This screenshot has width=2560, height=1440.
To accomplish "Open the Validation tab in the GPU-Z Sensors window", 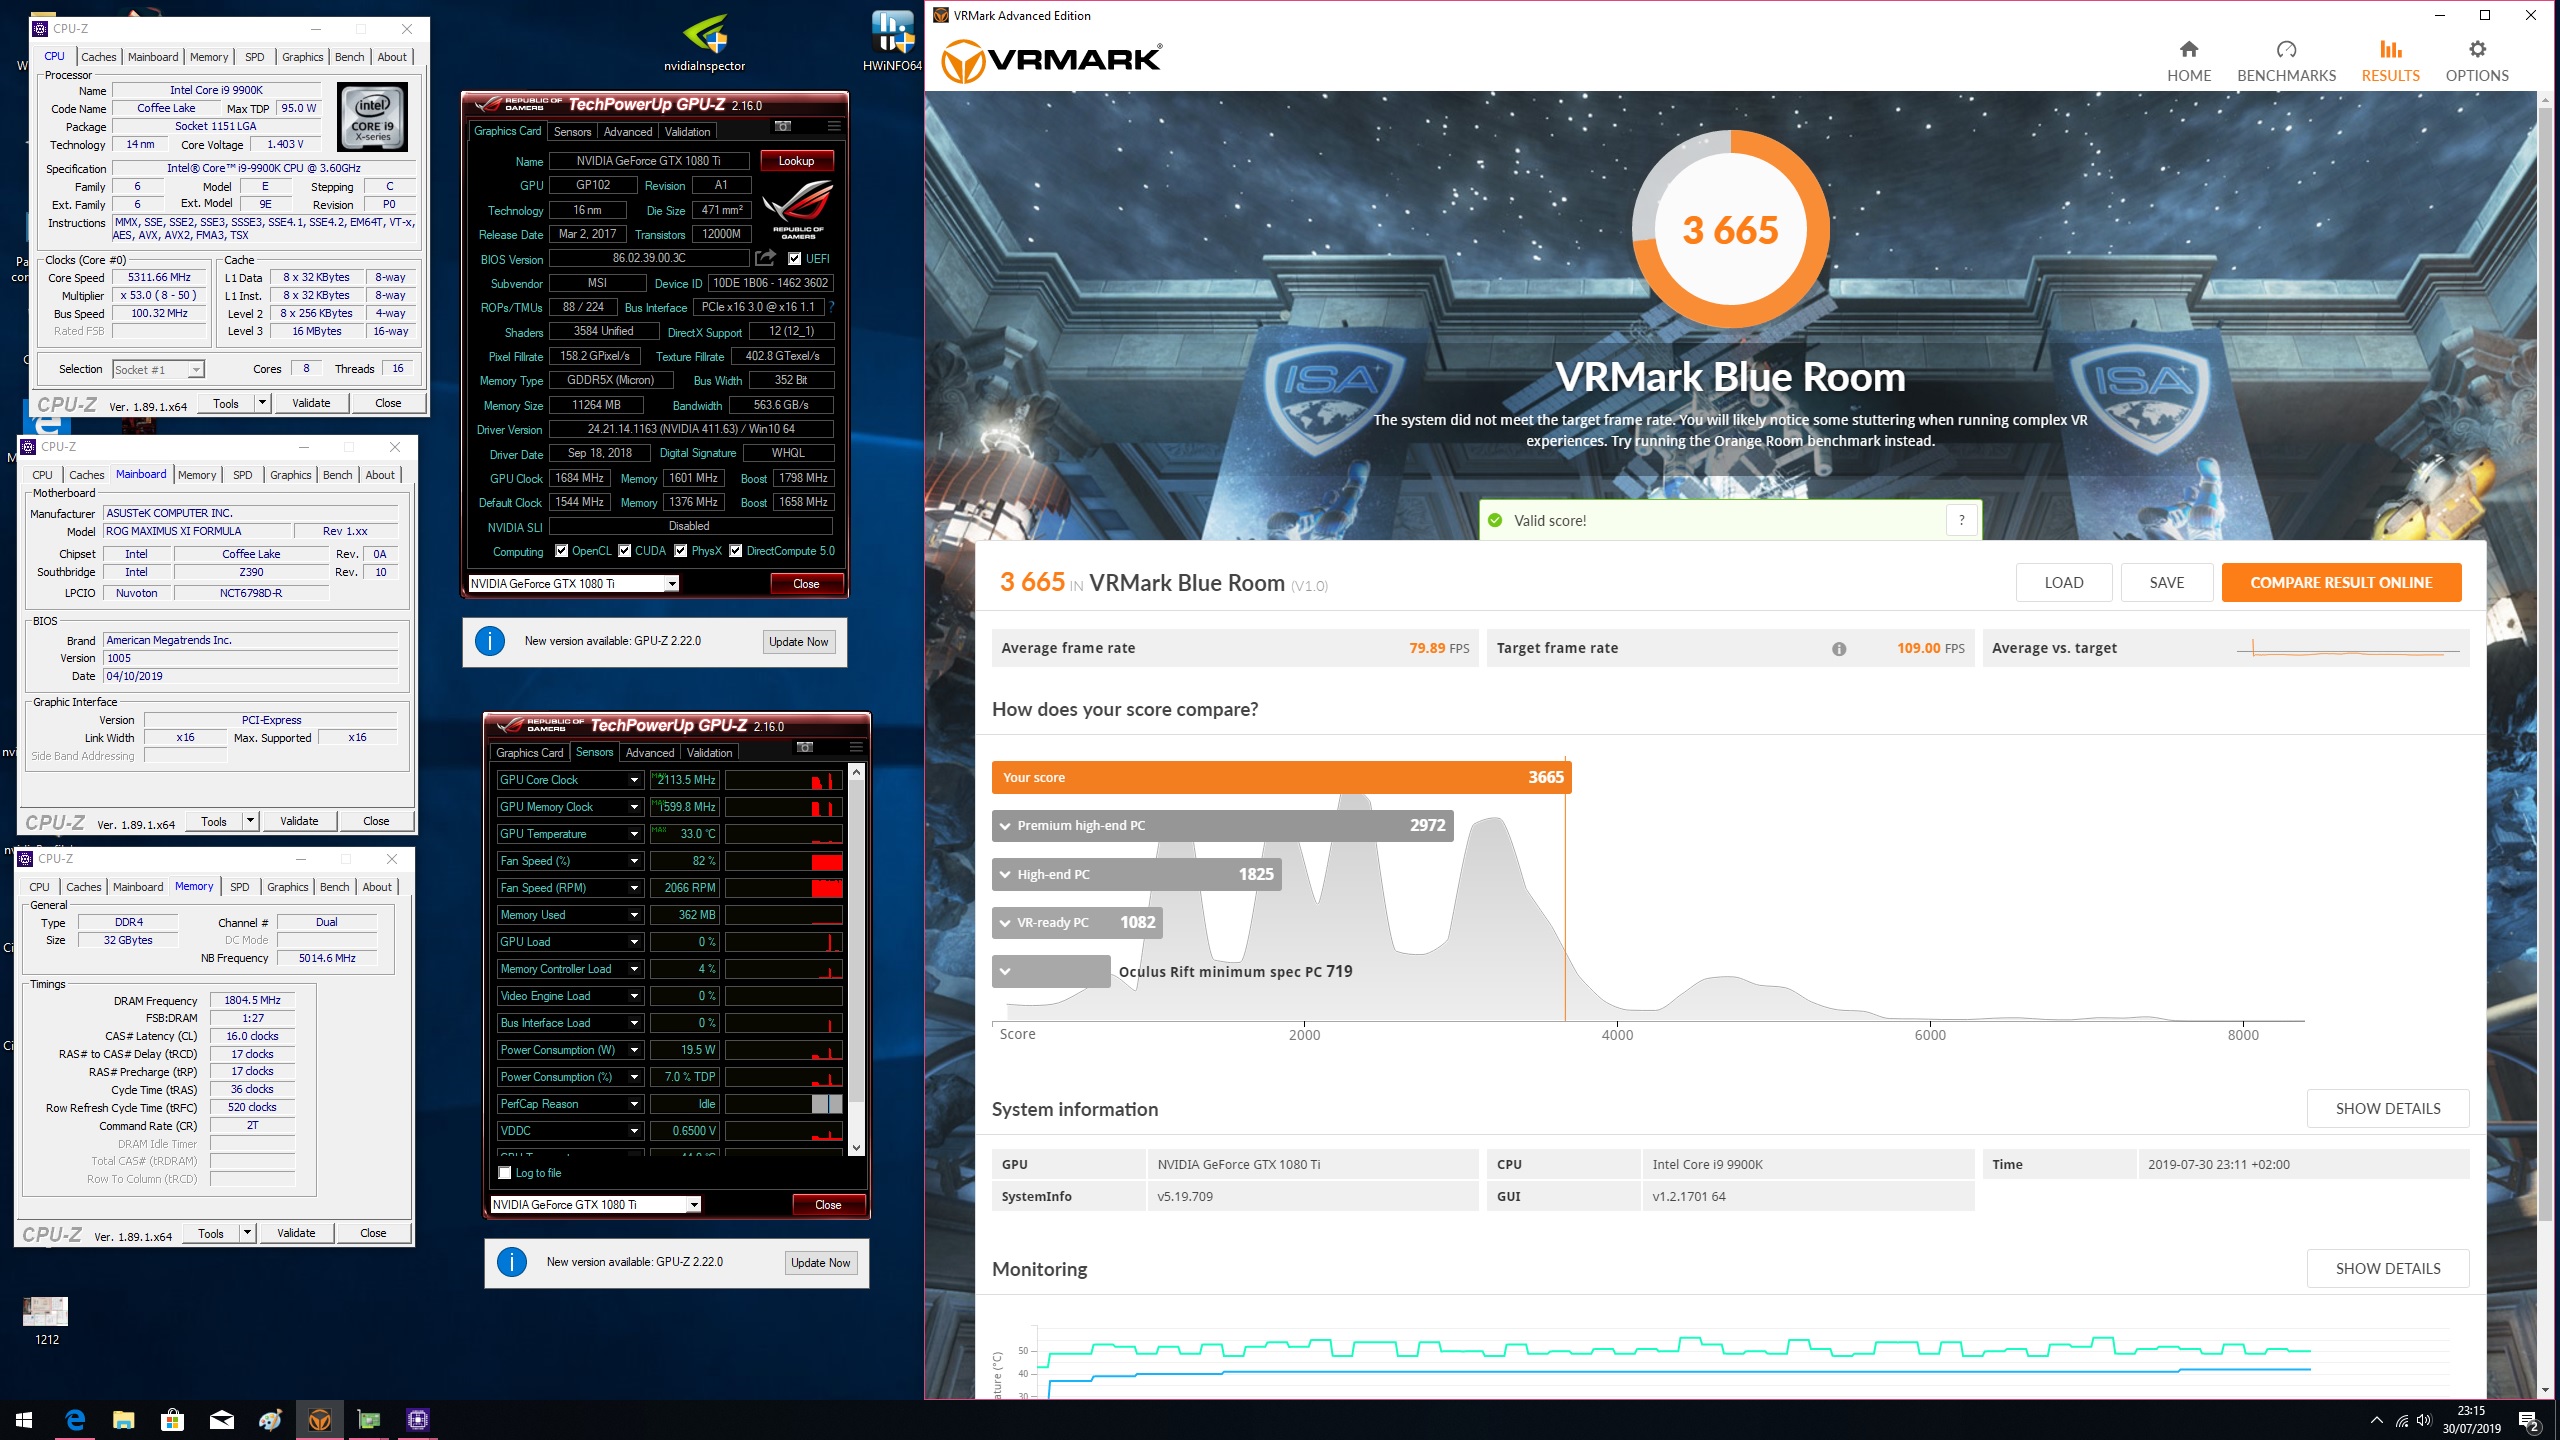I will (x=710, y=753).
